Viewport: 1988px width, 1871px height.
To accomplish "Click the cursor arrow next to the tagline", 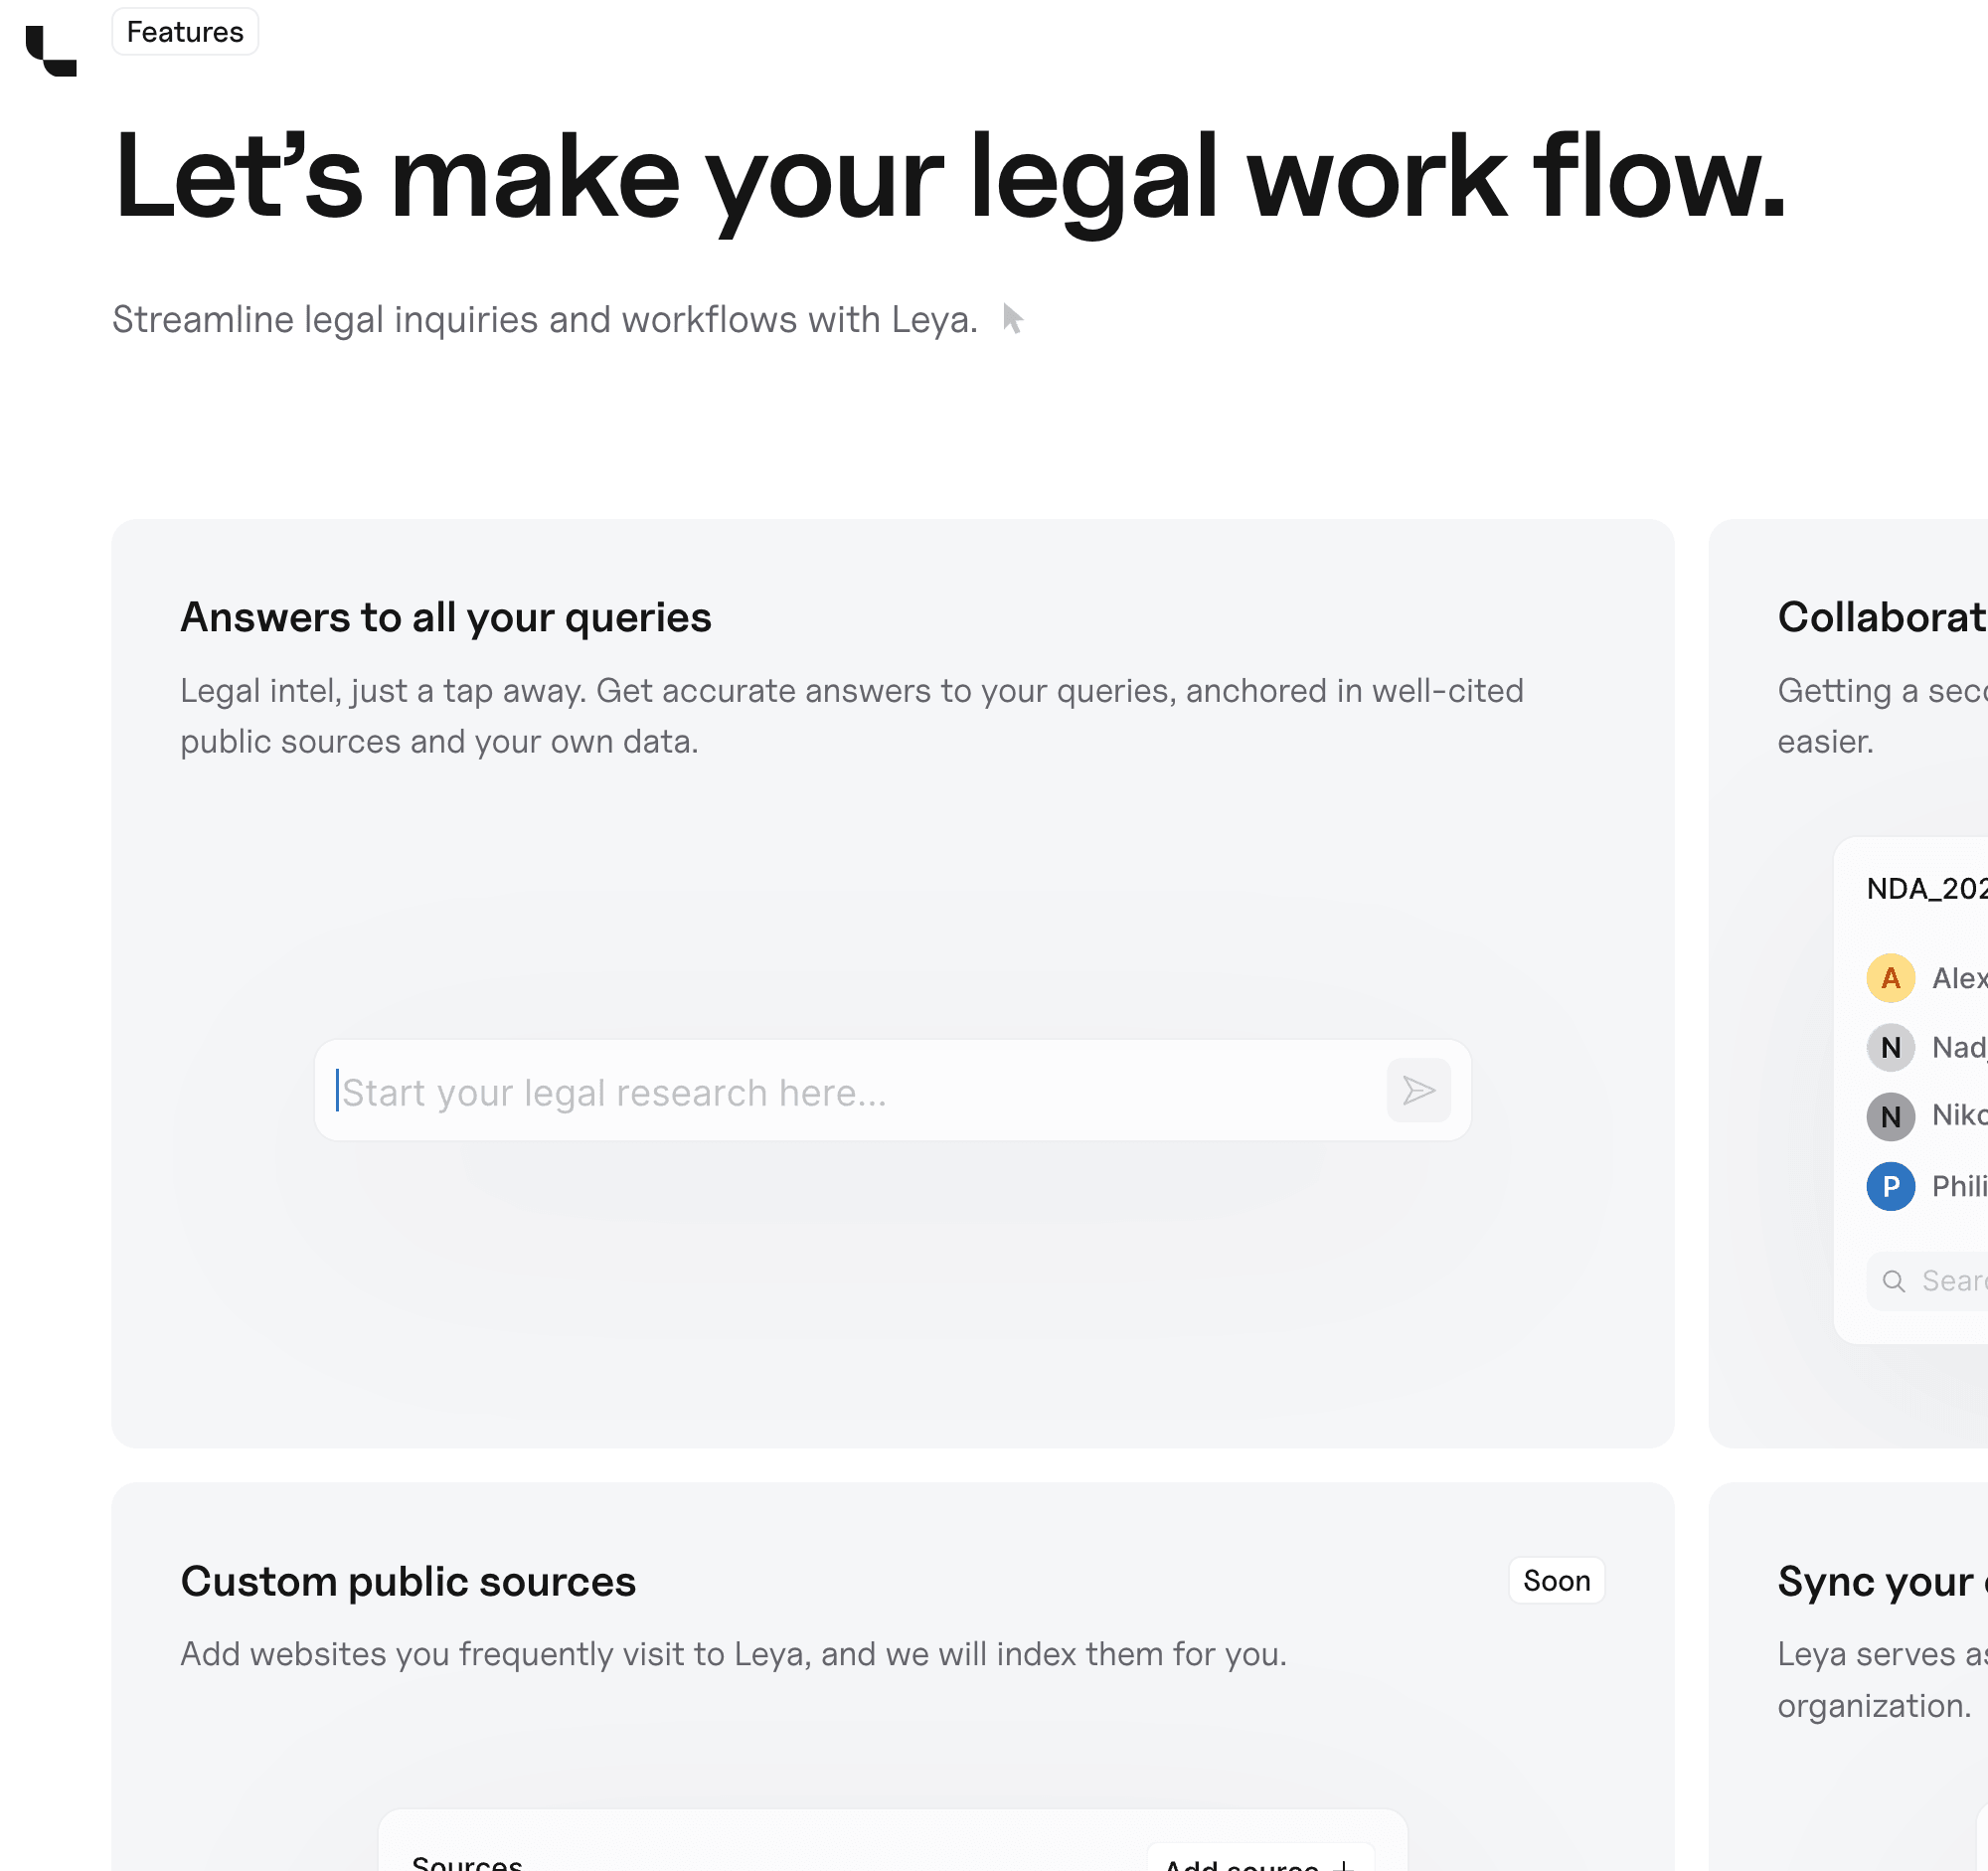I will [1013, 320].
